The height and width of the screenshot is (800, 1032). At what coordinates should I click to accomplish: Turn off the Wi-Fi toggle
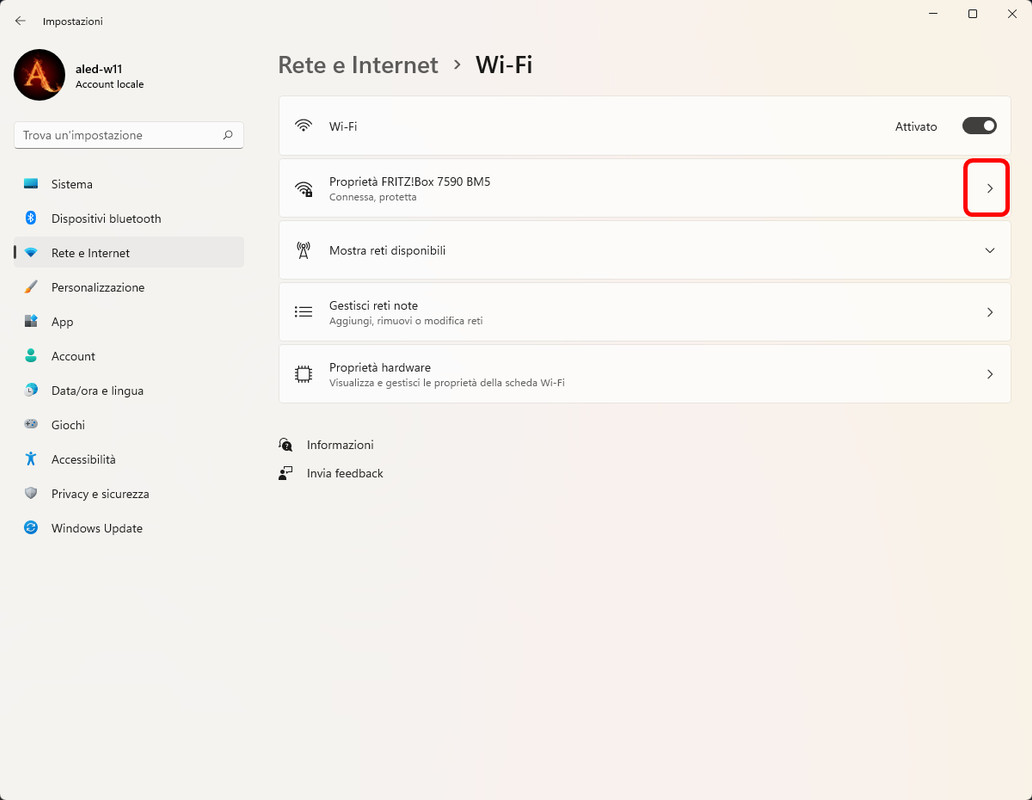tap(979, 126)
